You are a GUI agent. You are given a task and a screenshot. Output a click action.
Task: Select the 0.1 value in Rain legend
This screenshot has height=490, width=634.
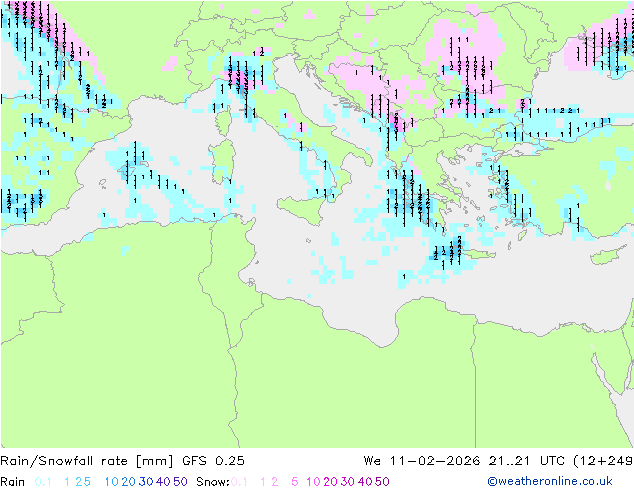tap(43, 482)
